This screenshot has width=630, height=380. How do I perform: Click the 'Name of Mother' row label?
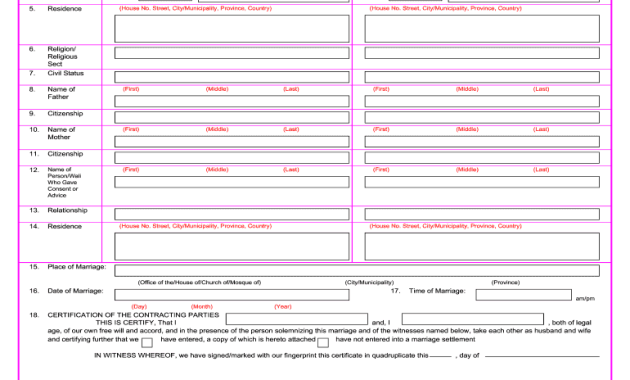(x=61, y=133)
